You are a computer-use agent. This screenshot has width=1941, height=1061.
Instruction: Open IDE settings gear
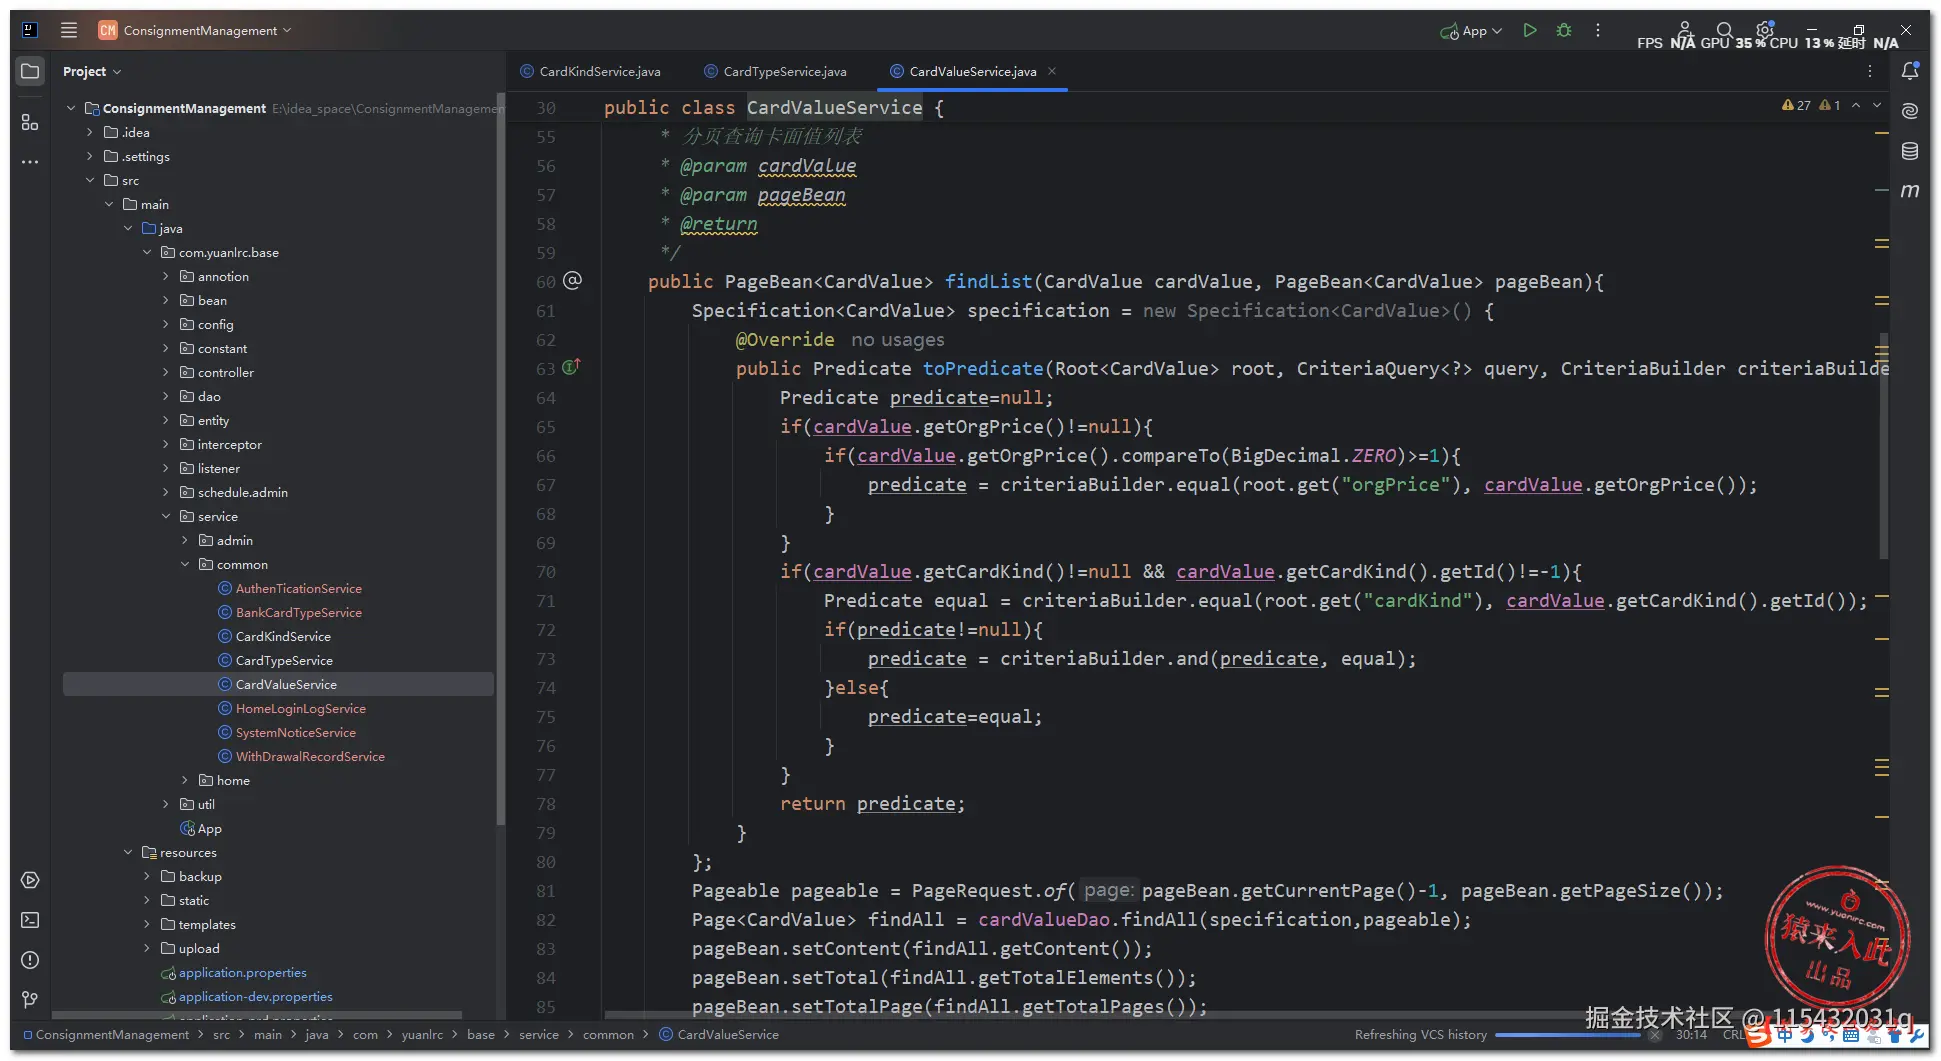(1764, 30)
